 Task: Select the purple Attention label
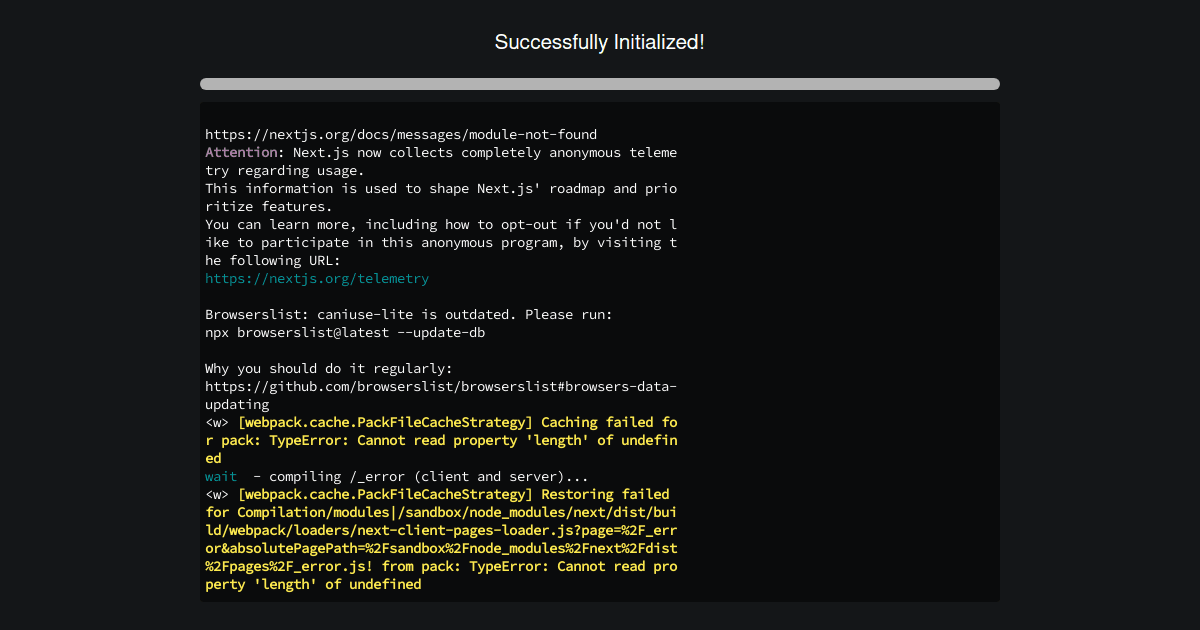click(x=240, y=152)
